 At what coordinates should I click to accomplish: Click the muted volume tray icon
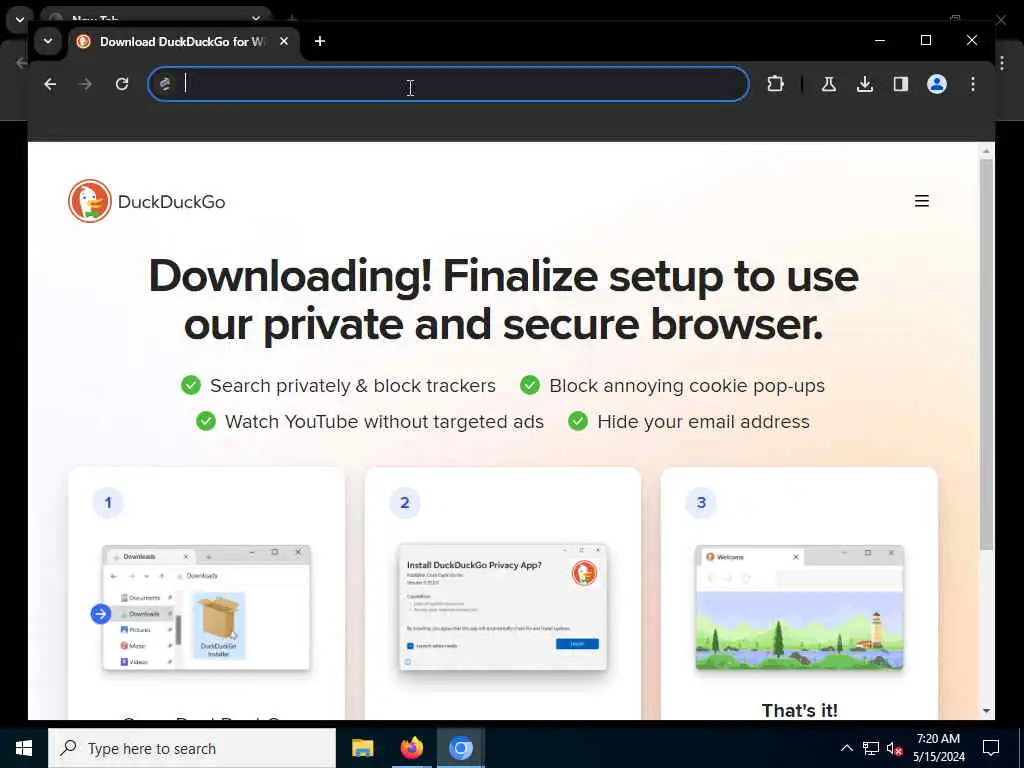(894, 748)
